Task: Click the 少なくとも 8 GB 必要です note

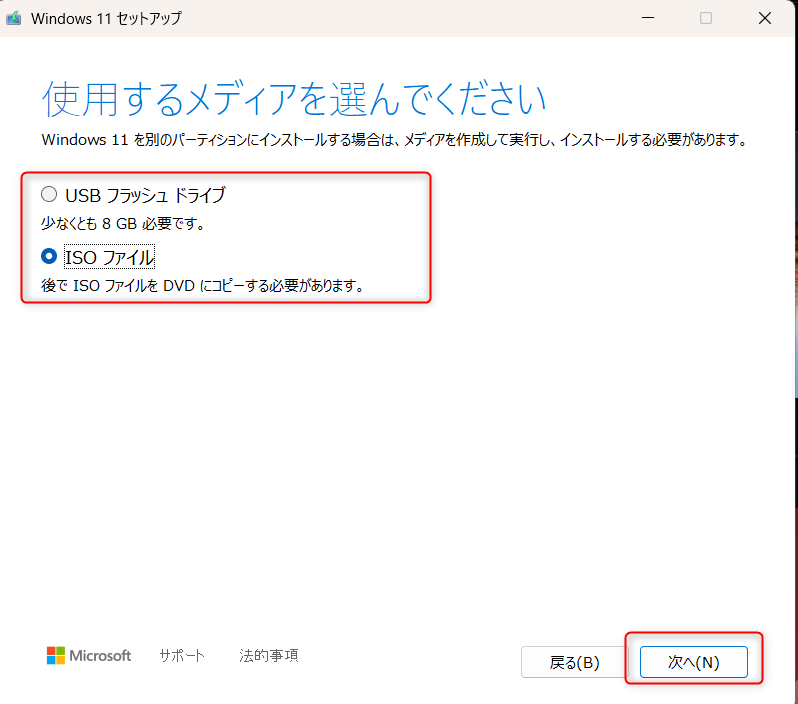Action: pos(123,223)
